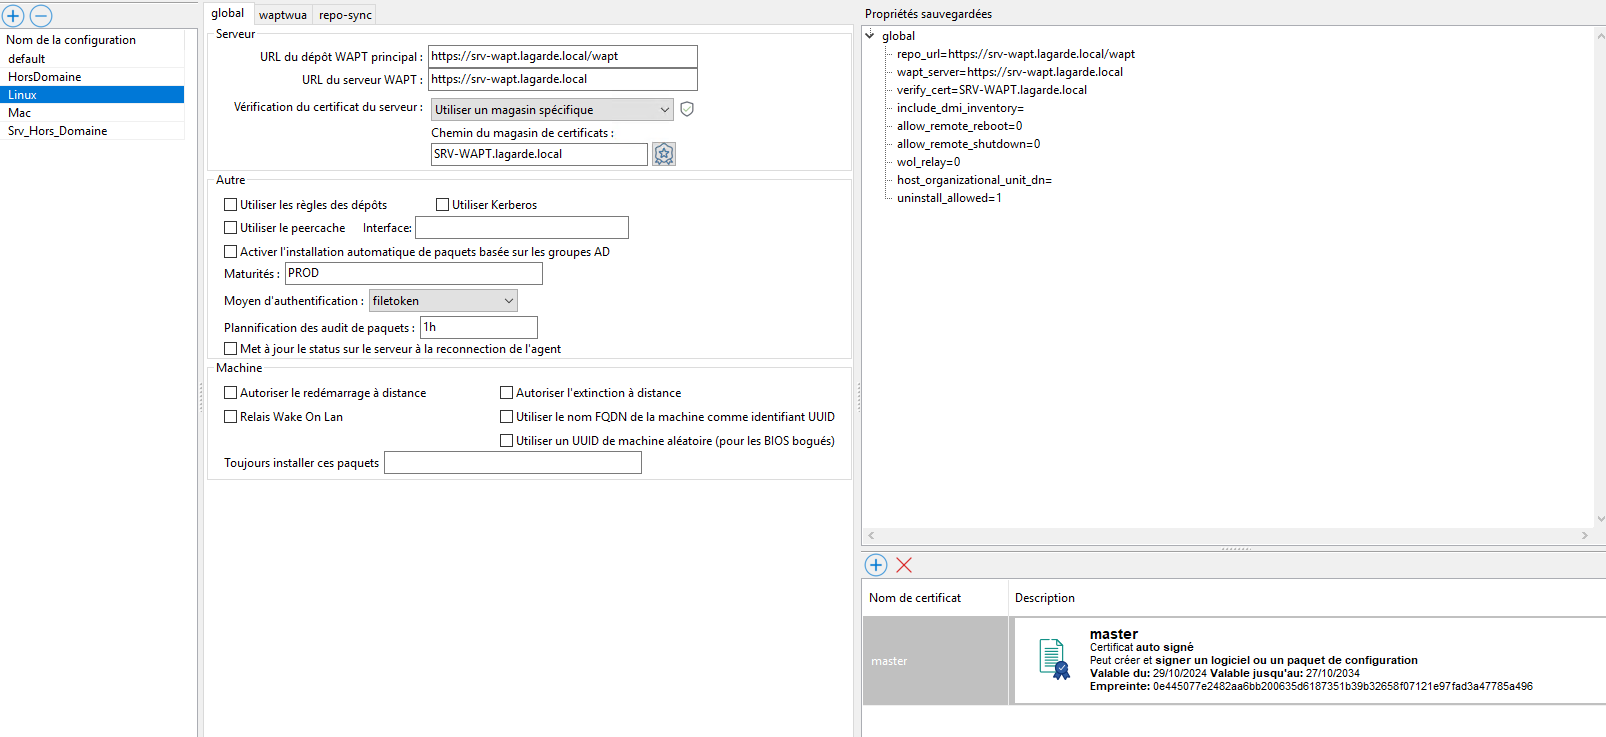Check Relais Wake On Lan option

[x=231, y=417]
